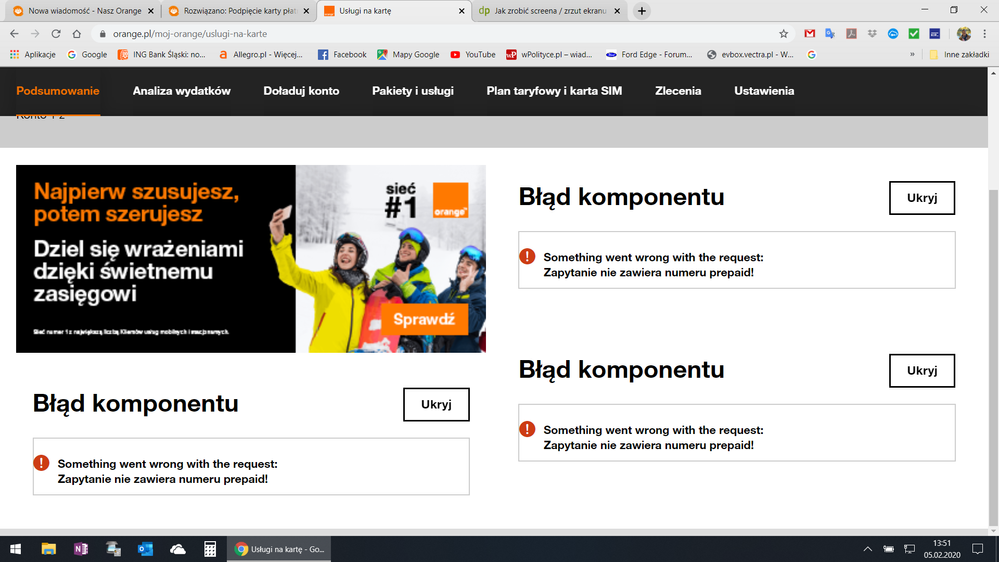The image size is (999, 562).
Task: Select the Podsumowanie menu item
Action: [x=58, y=91]
